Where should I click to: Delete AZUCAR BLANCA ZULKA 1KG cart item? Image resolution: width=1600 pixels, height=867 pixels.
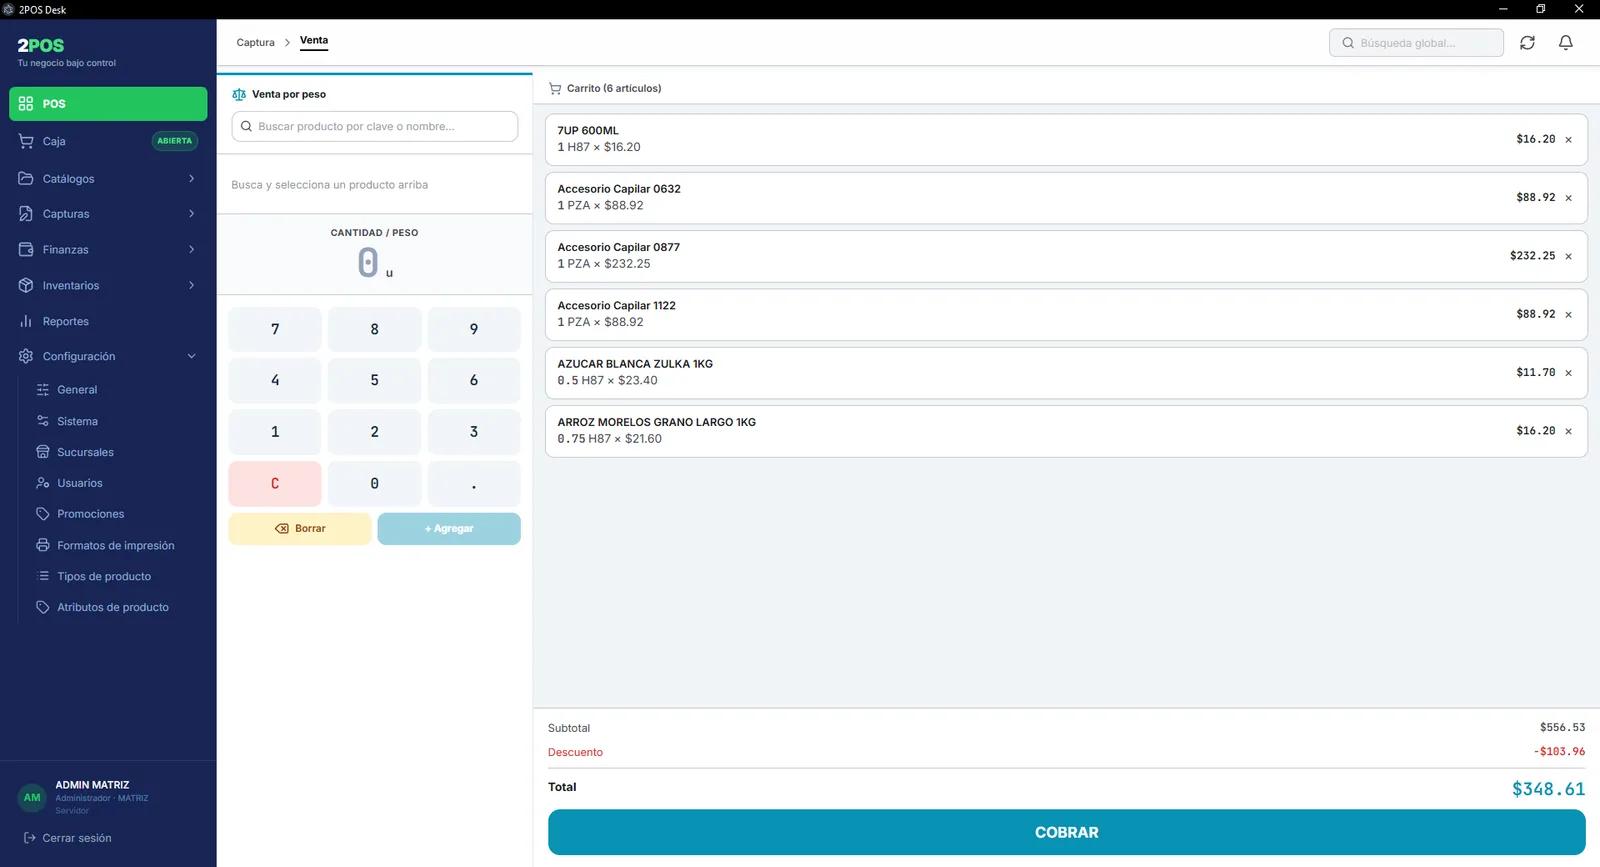[x=1568, y=373]
